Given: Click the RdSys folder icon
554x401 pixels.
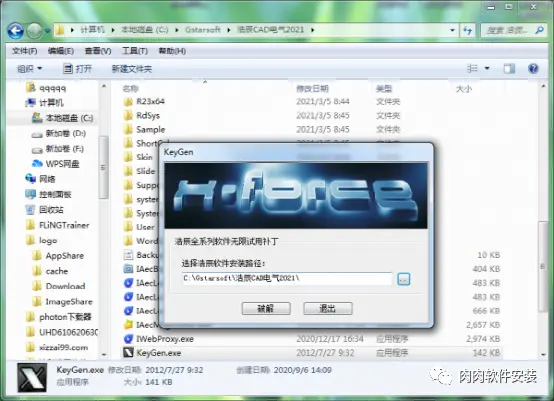Looking at the screenshot, I should tap(128, 116).
